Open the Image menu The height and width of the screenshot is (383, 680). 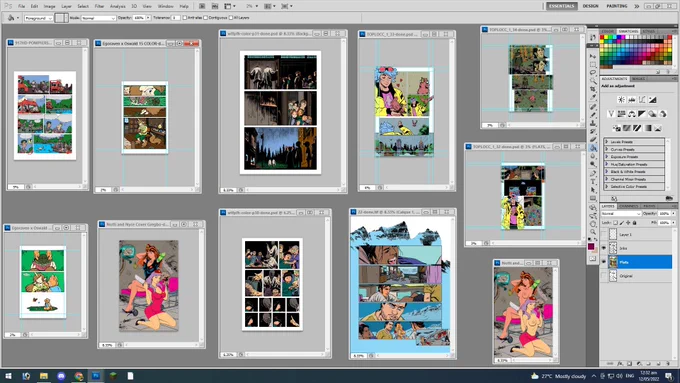click(x=49, y=7)
